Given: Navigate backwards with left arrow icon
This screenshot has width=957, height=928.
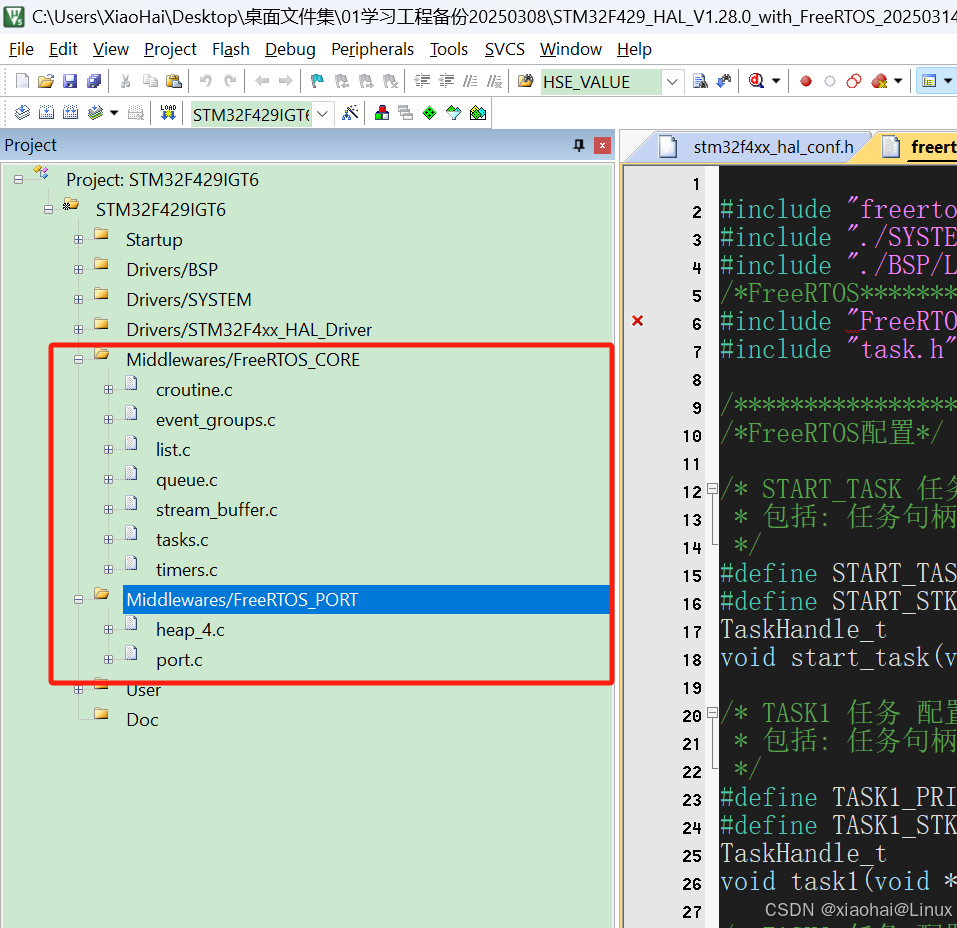Looking at the screenshot, I should tap(262, 81).
